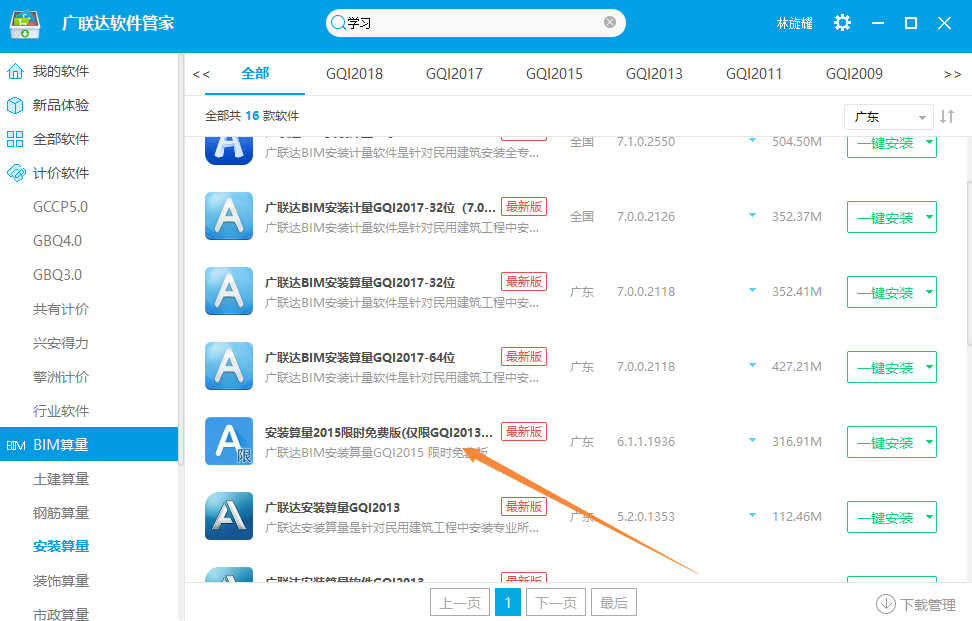Select 安装算量 in sidebar
972x621 pixels.
click(x=61, y=547)
